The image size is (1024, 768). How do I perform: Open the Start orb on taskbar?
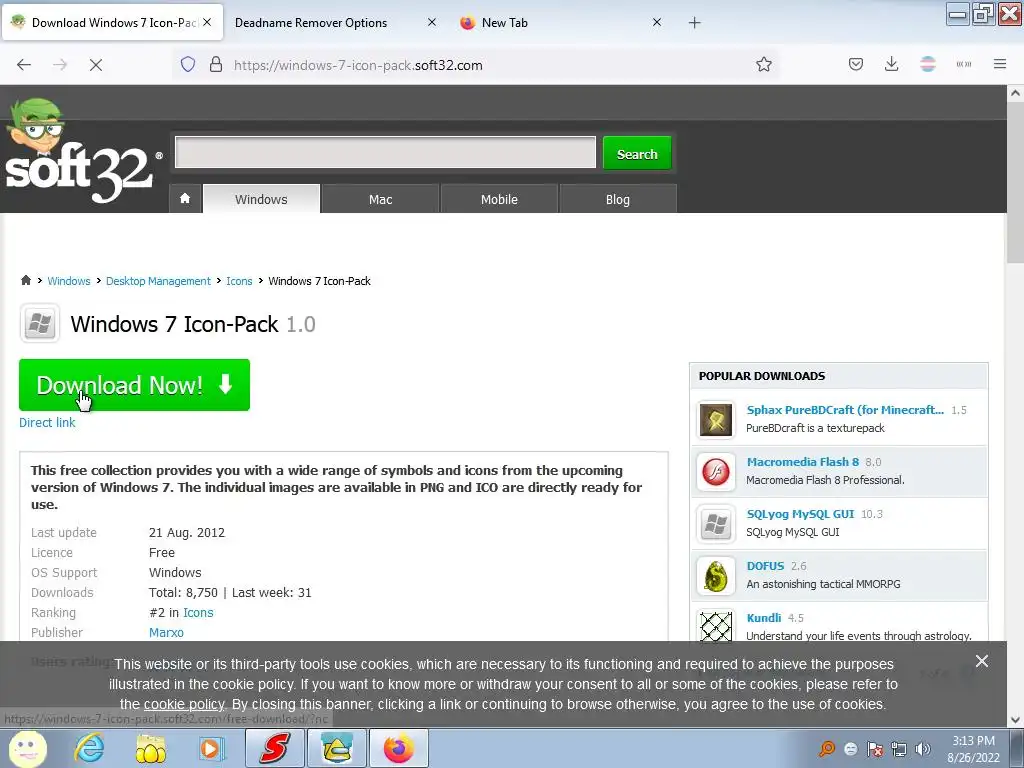(27, 748)
